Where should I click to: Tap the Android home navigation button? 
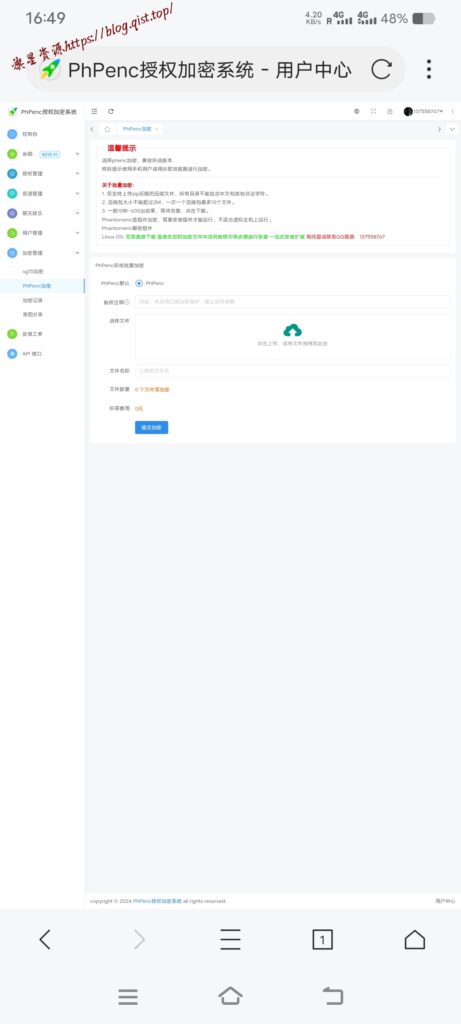(x=230, y=996)
